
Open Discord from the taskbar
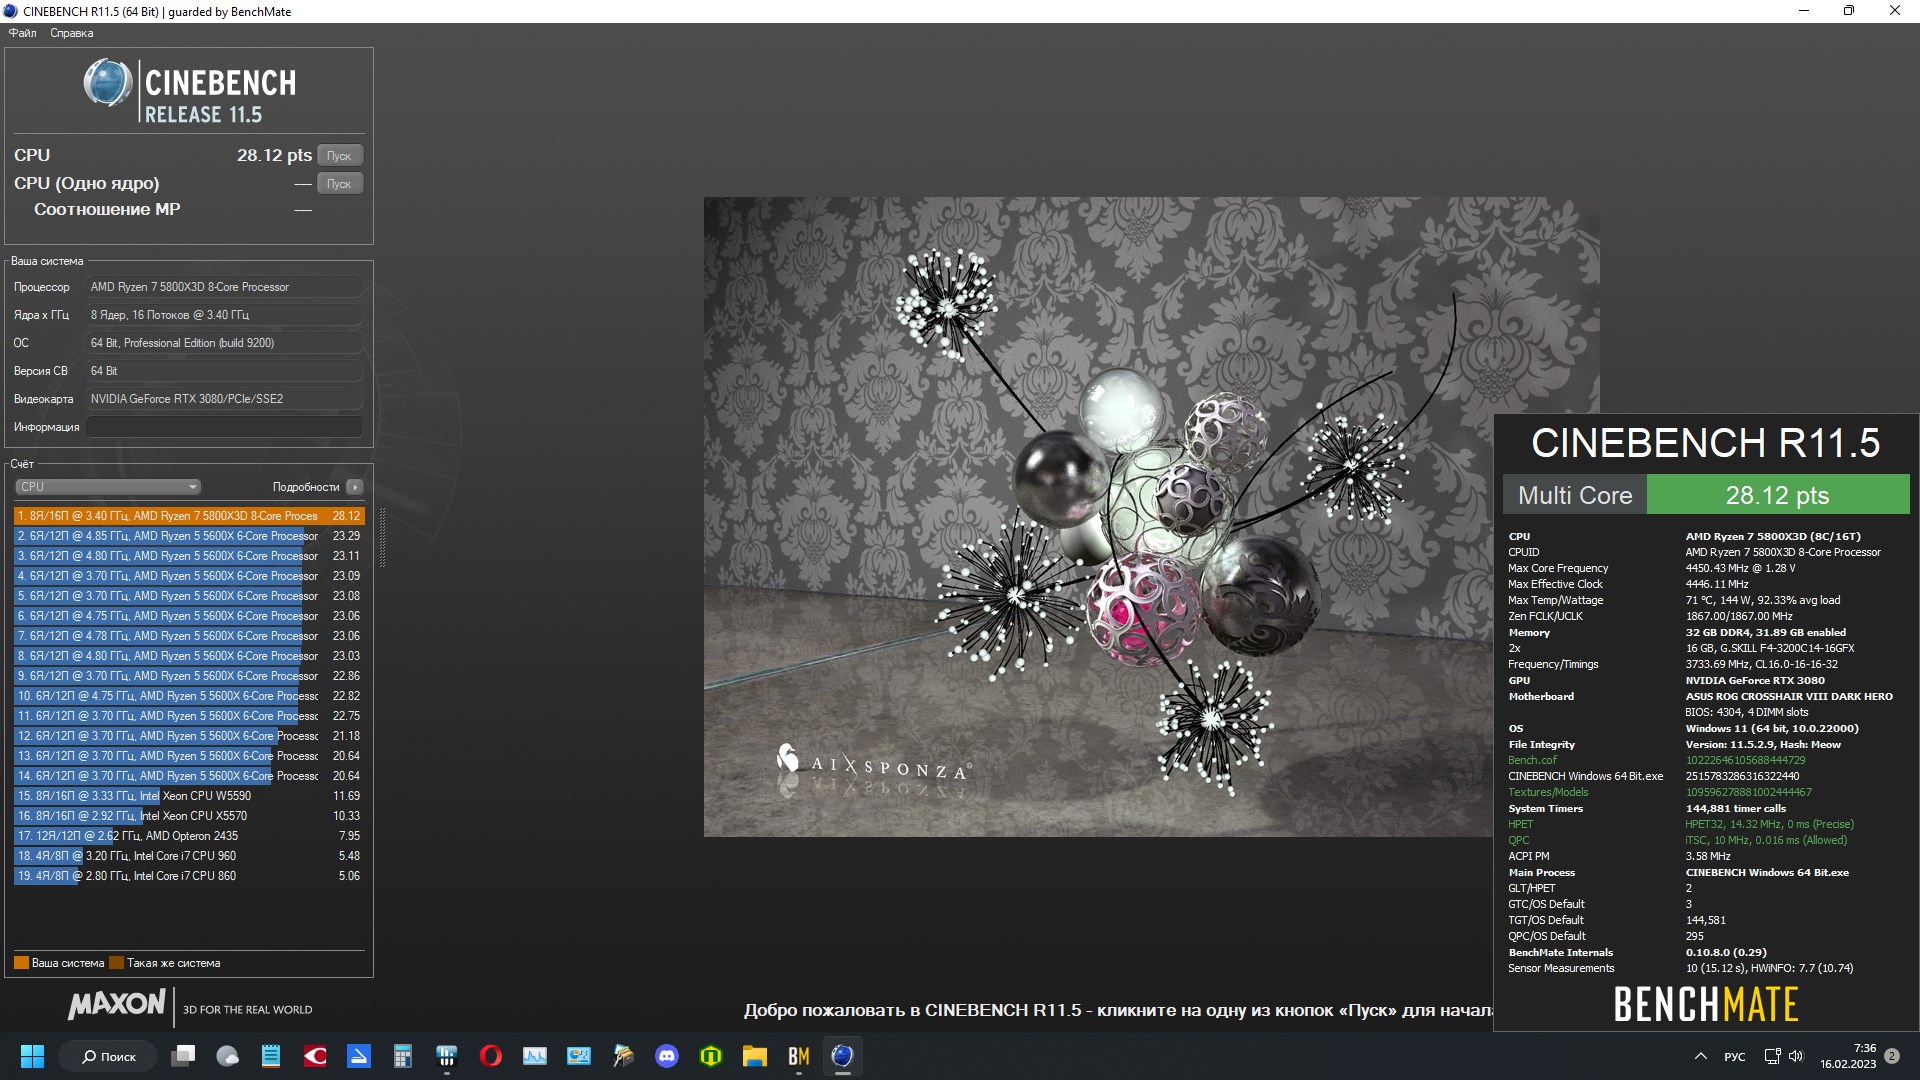click(667, 1056)
